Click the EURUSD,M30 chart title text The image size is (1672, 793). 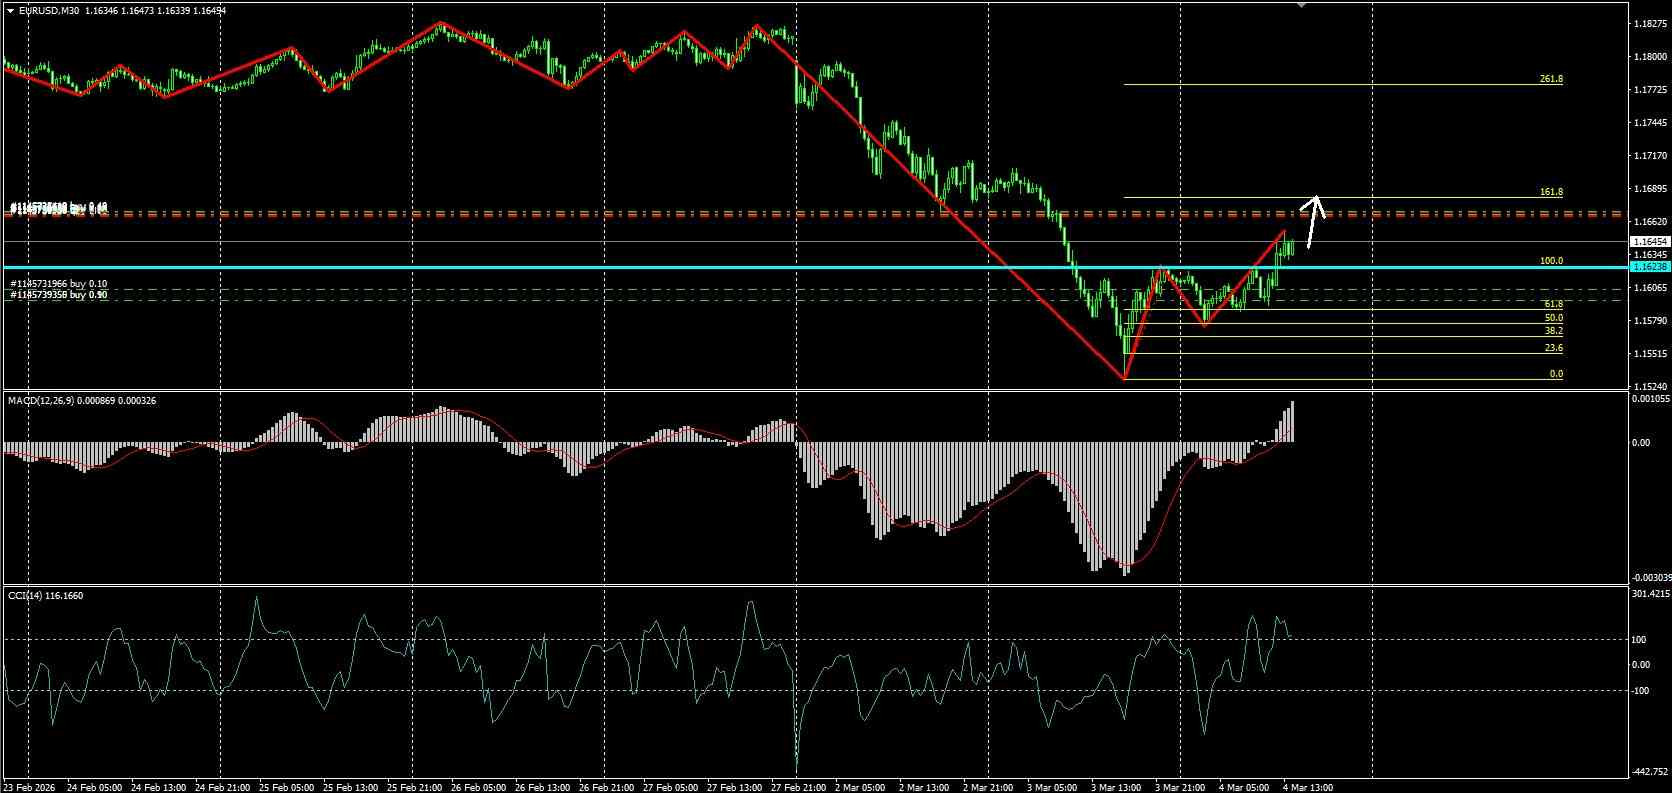(x=50, y=11)
